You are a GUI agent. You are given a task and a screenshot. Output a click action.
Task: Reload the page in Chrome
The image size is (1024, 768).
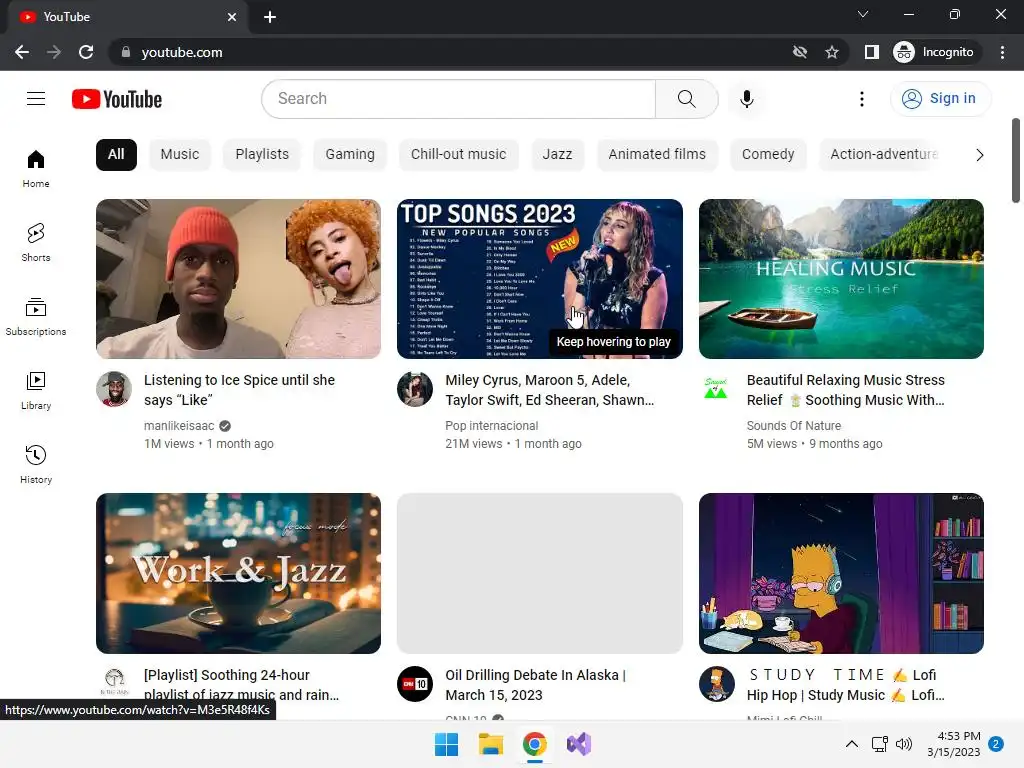pyautogui.click(x=86, y=52)
